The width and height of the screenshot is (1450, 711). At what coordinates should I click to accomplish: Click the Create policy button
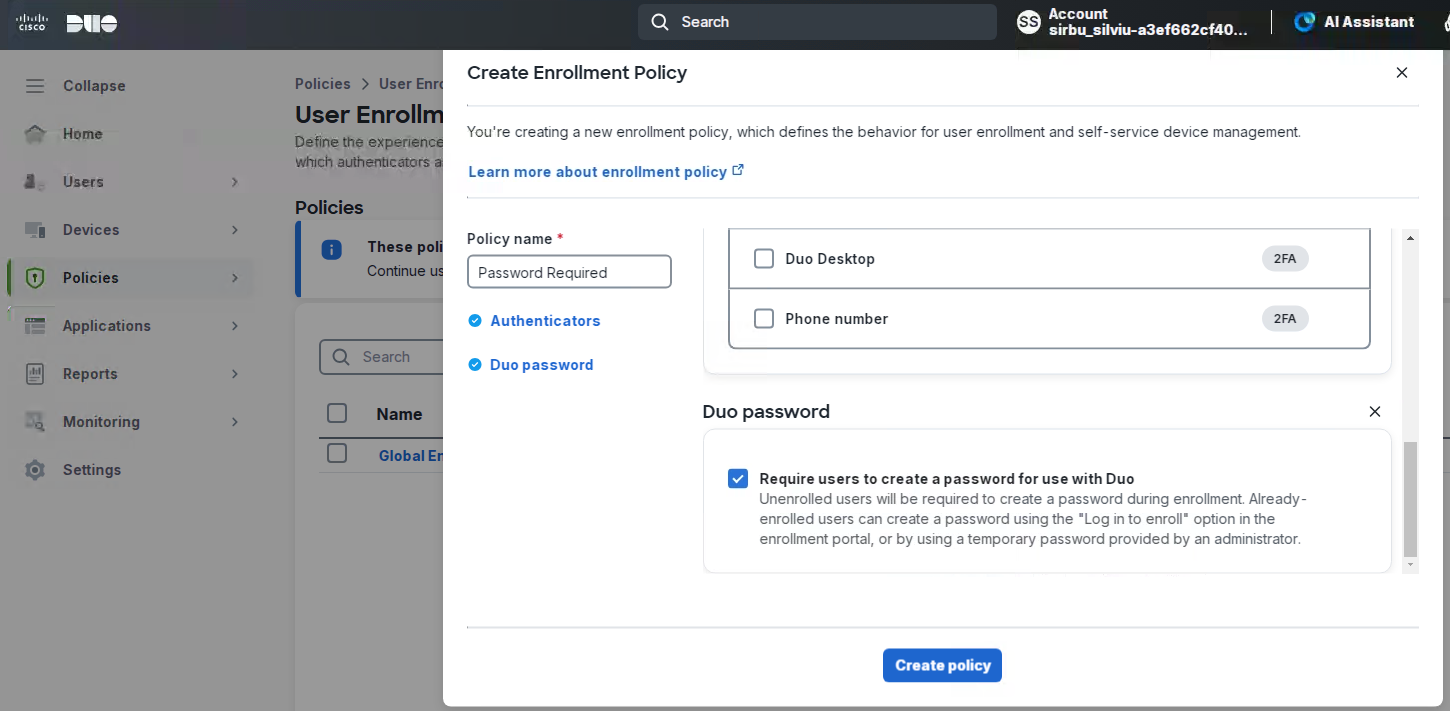[x=942, y=666]
